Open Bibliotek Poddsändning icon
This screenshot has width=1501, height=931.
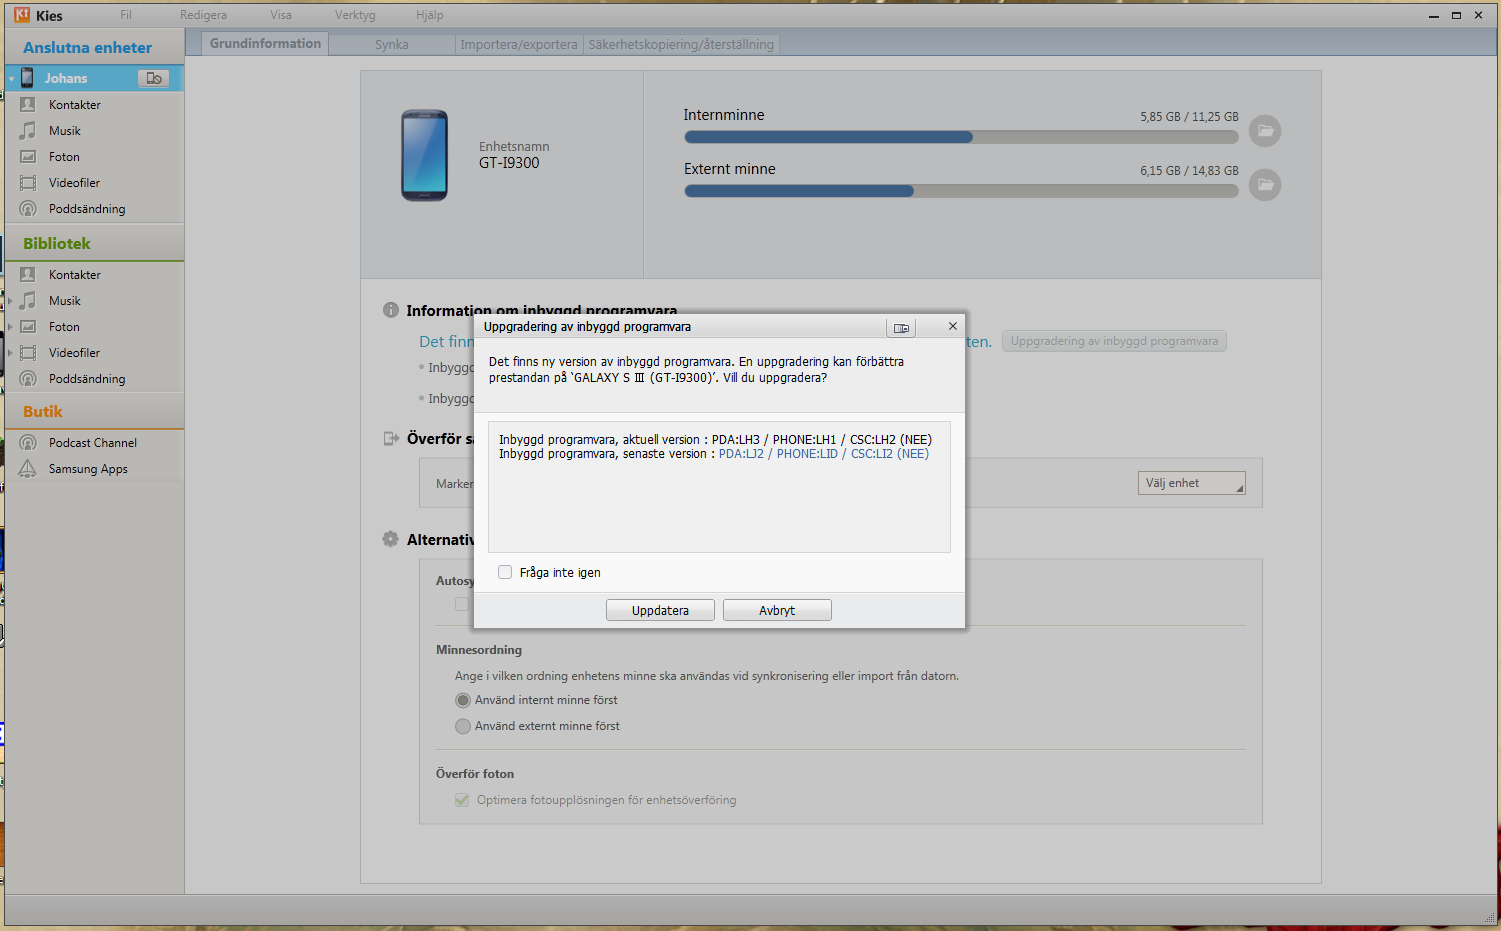coord(28,378)
